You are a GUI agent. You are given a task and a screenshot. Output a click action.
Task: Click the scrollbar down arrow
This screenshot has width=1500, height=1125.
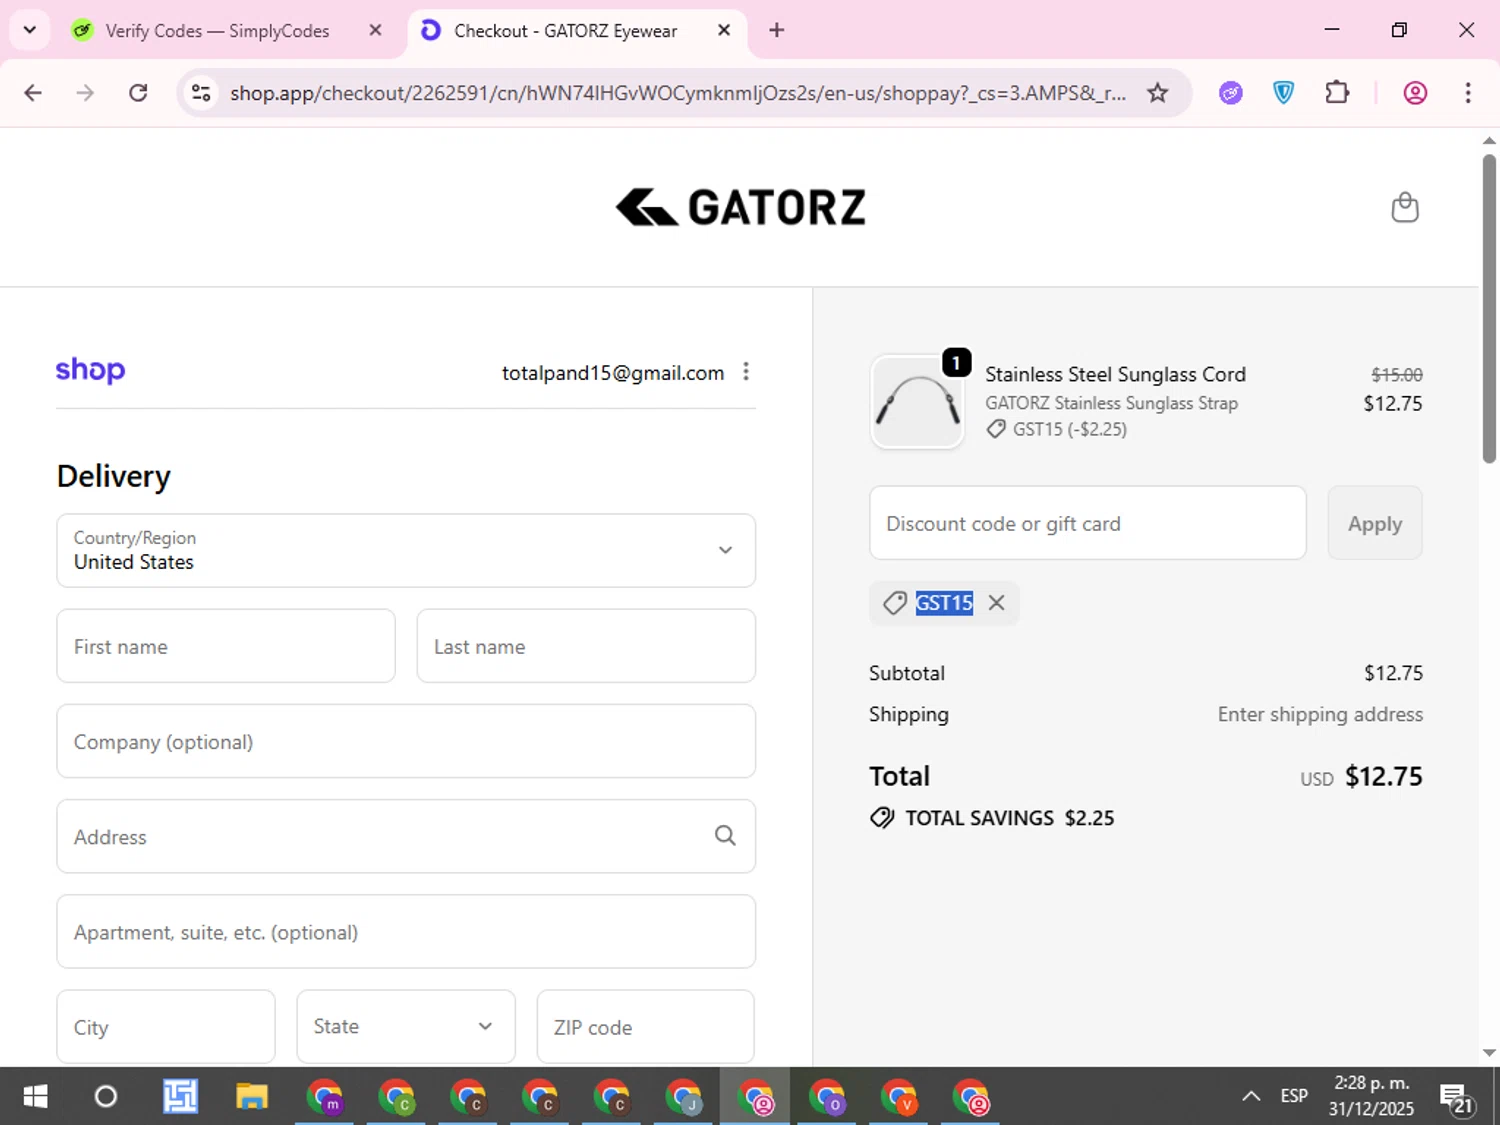1489,1053
